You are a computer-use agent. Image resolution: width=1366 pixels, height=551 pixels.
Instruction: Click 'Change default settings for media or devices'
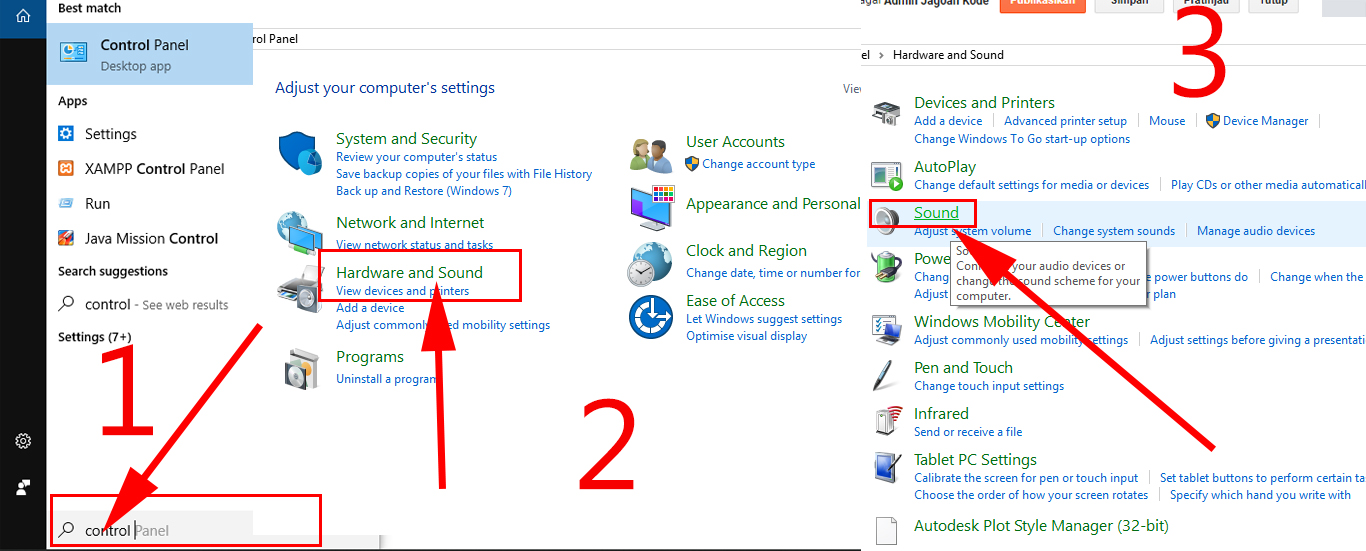coord(1032,185)
